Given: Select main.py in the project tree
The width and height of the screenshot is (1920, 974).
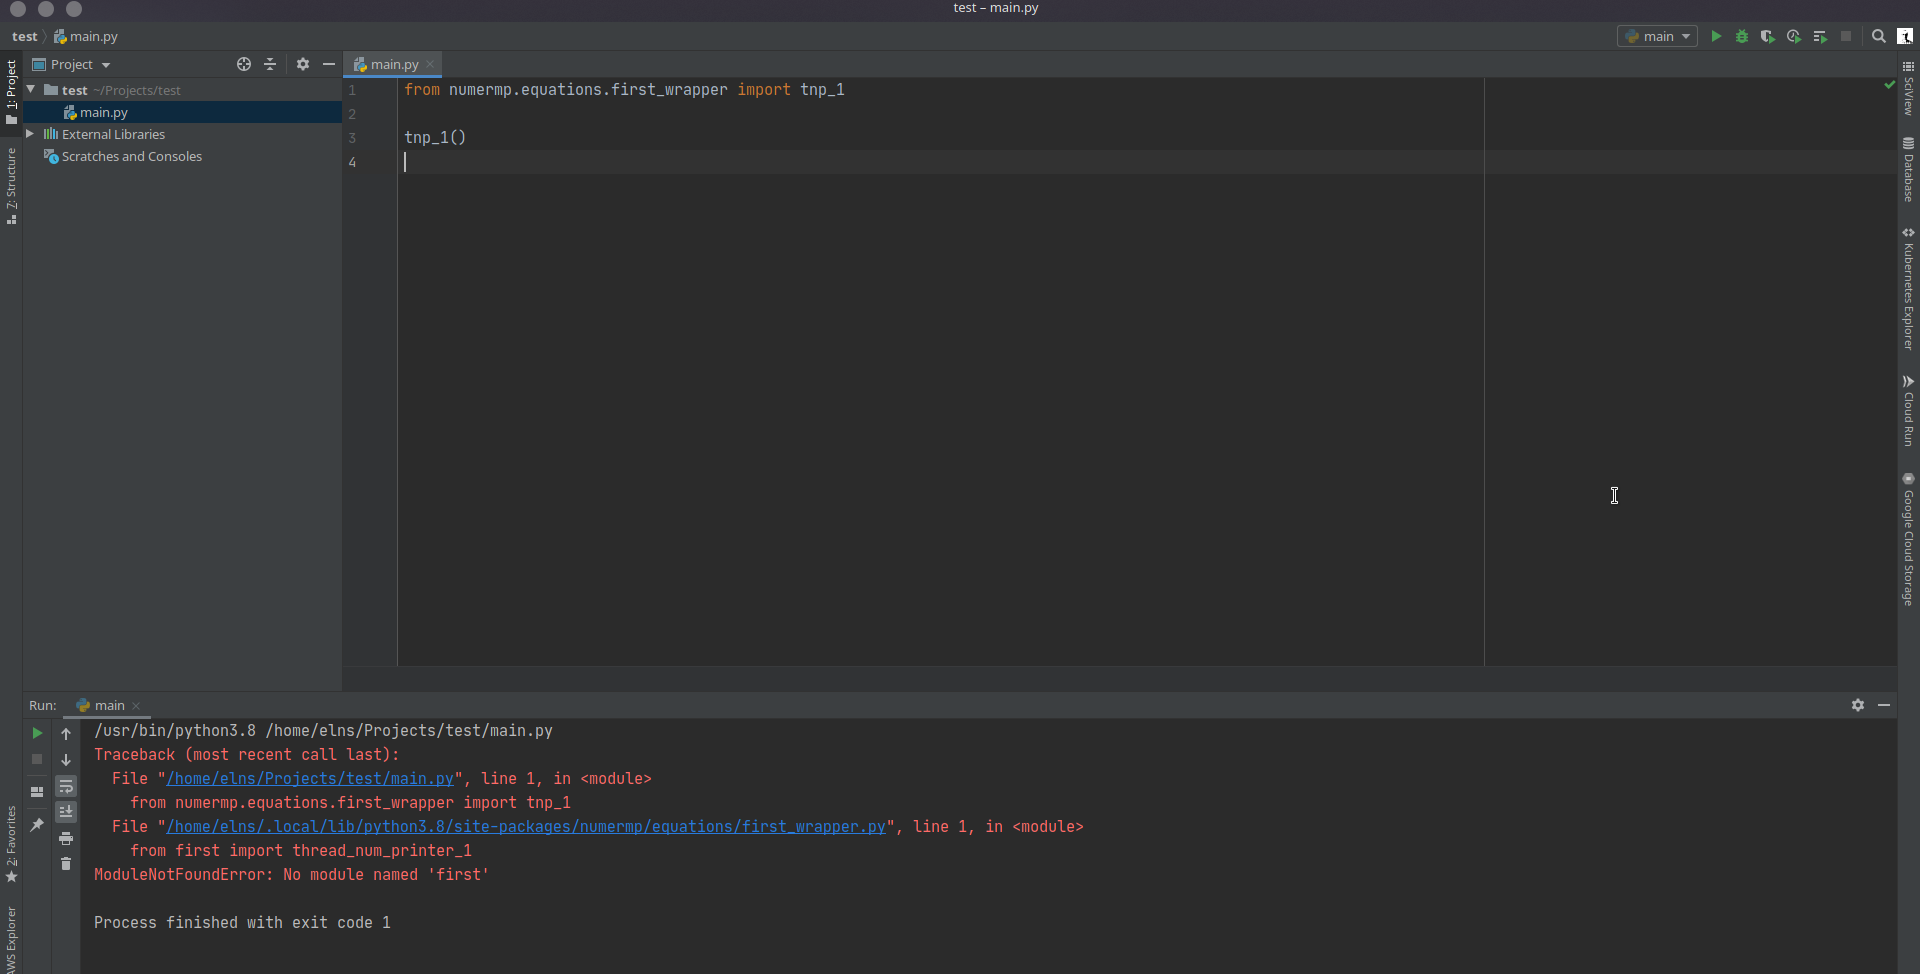Looking at the screenshot, I should click(104, 113).
